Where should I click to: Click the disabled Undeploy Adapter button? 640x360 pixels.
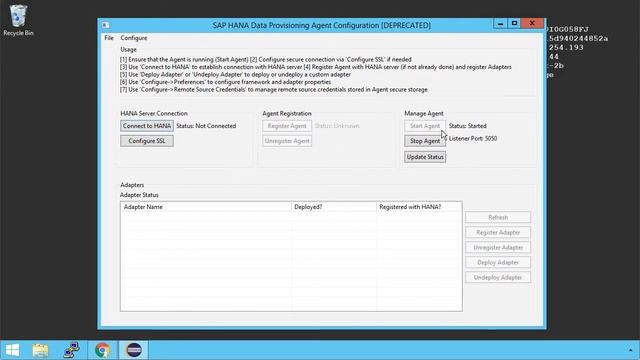pyautogui.click(x=498, y=278)
